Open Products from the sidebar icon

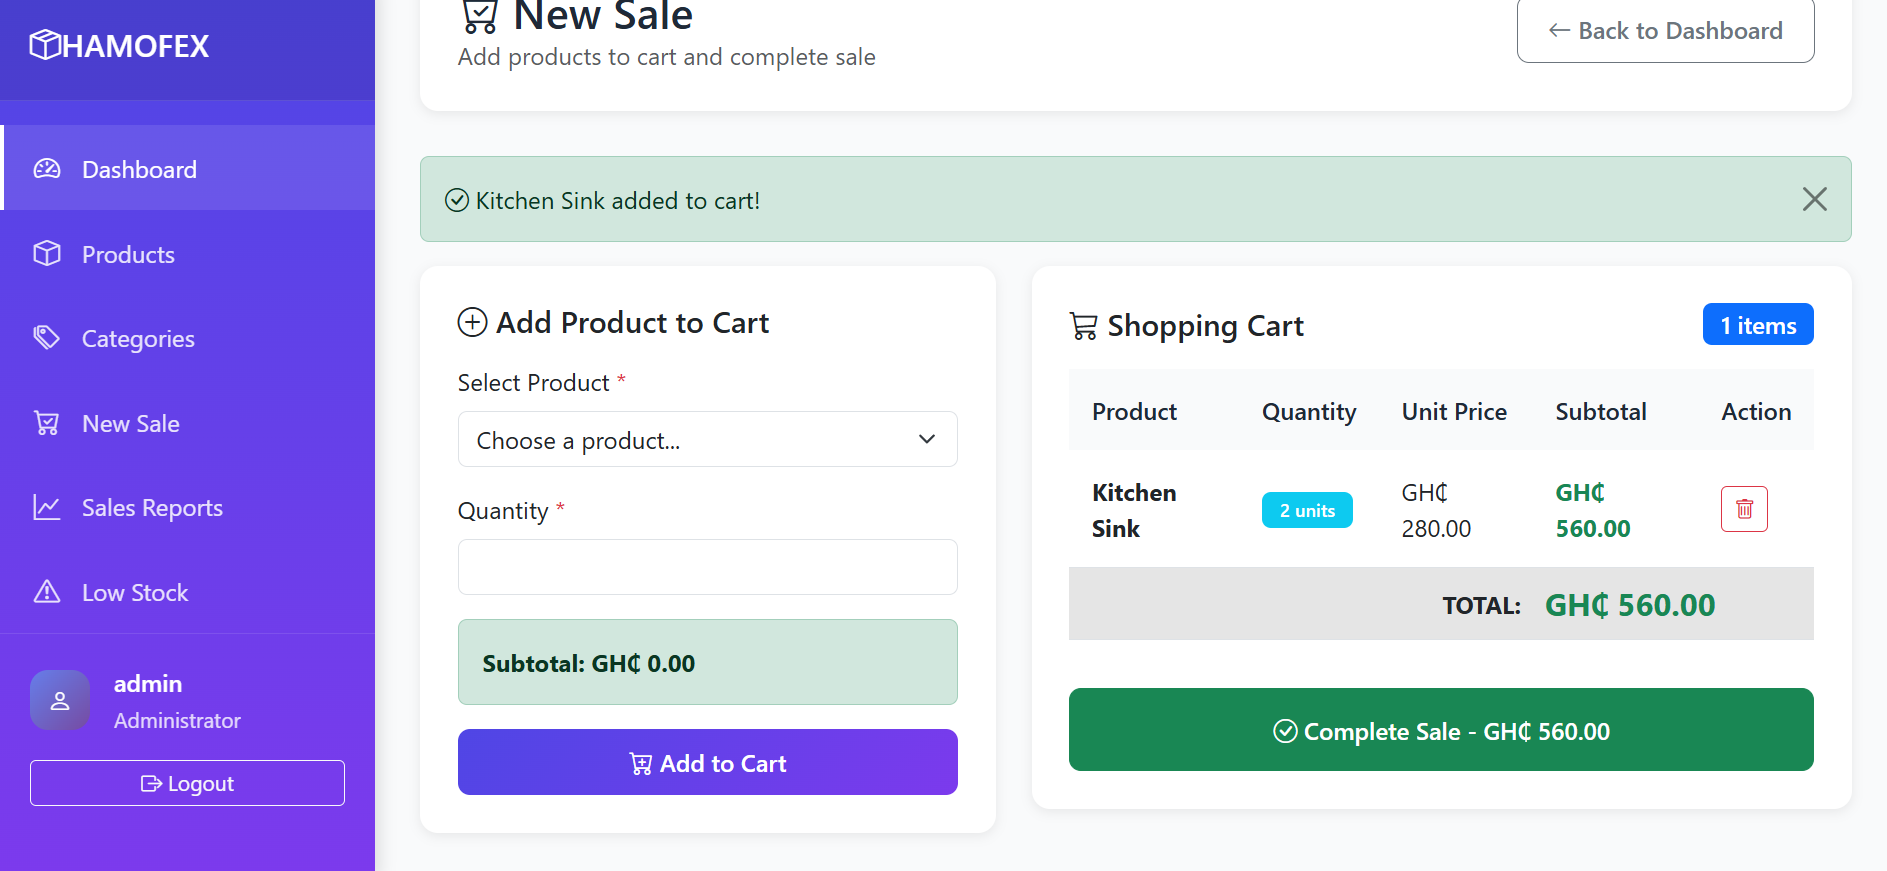(47, 254)
